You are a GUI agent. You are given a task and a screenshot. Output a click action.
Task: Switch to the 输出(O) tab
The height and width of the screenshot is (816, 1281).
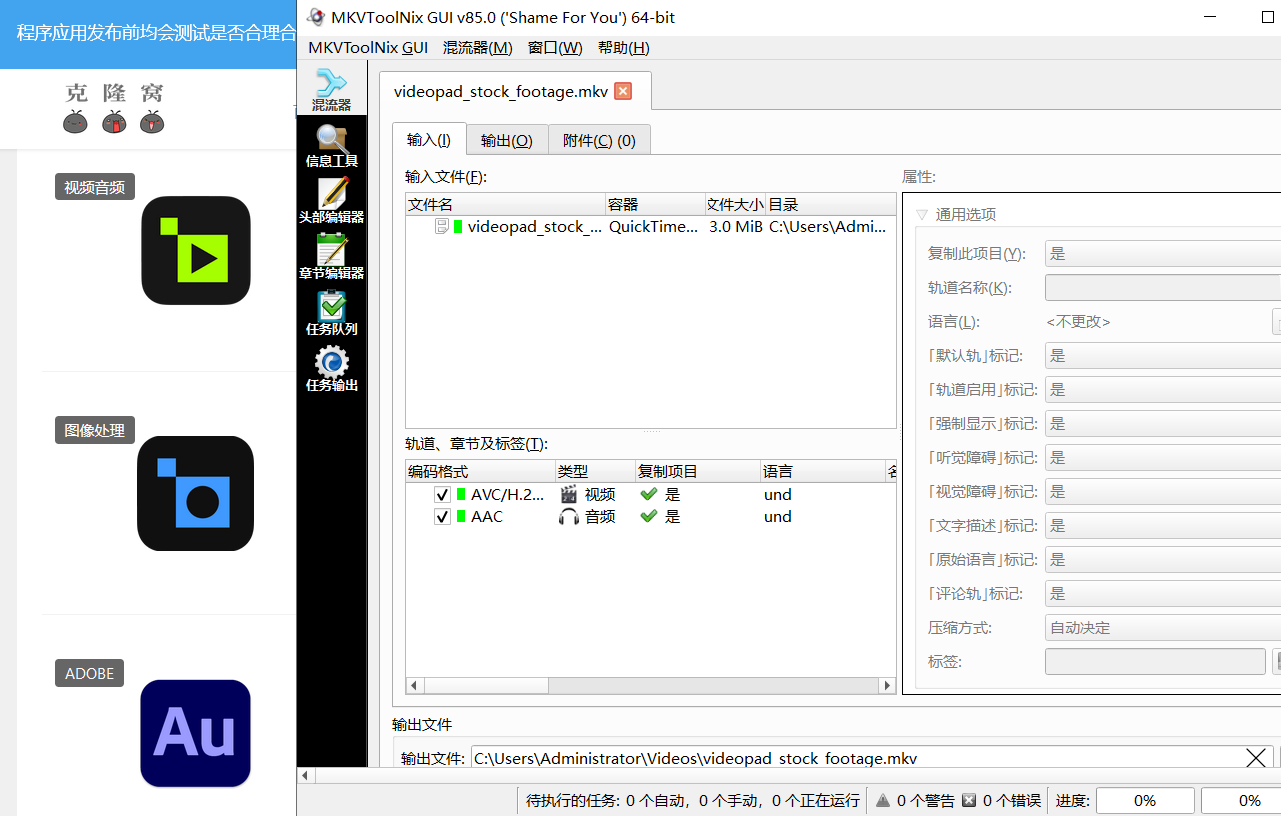tap(507, 141)
